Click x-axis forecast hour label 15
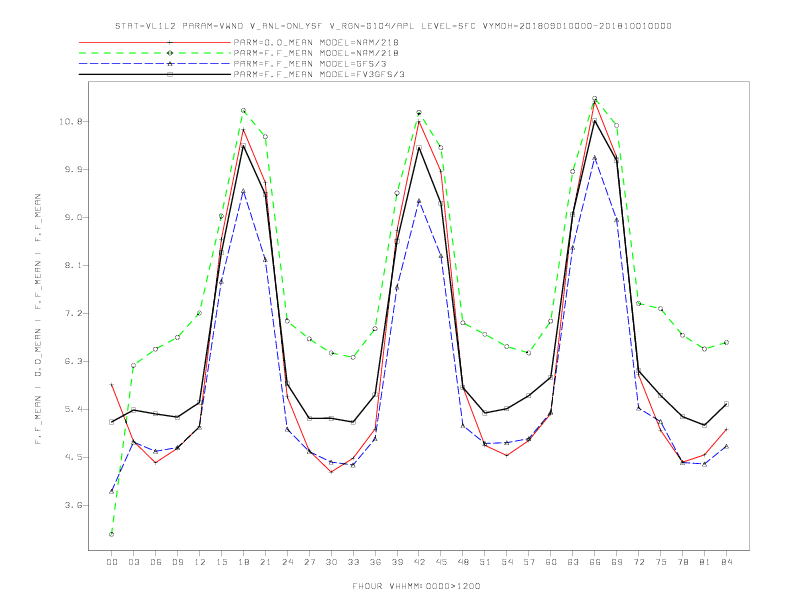The height and width of the screenshot is (612, 792). click(x=221, y=562)
